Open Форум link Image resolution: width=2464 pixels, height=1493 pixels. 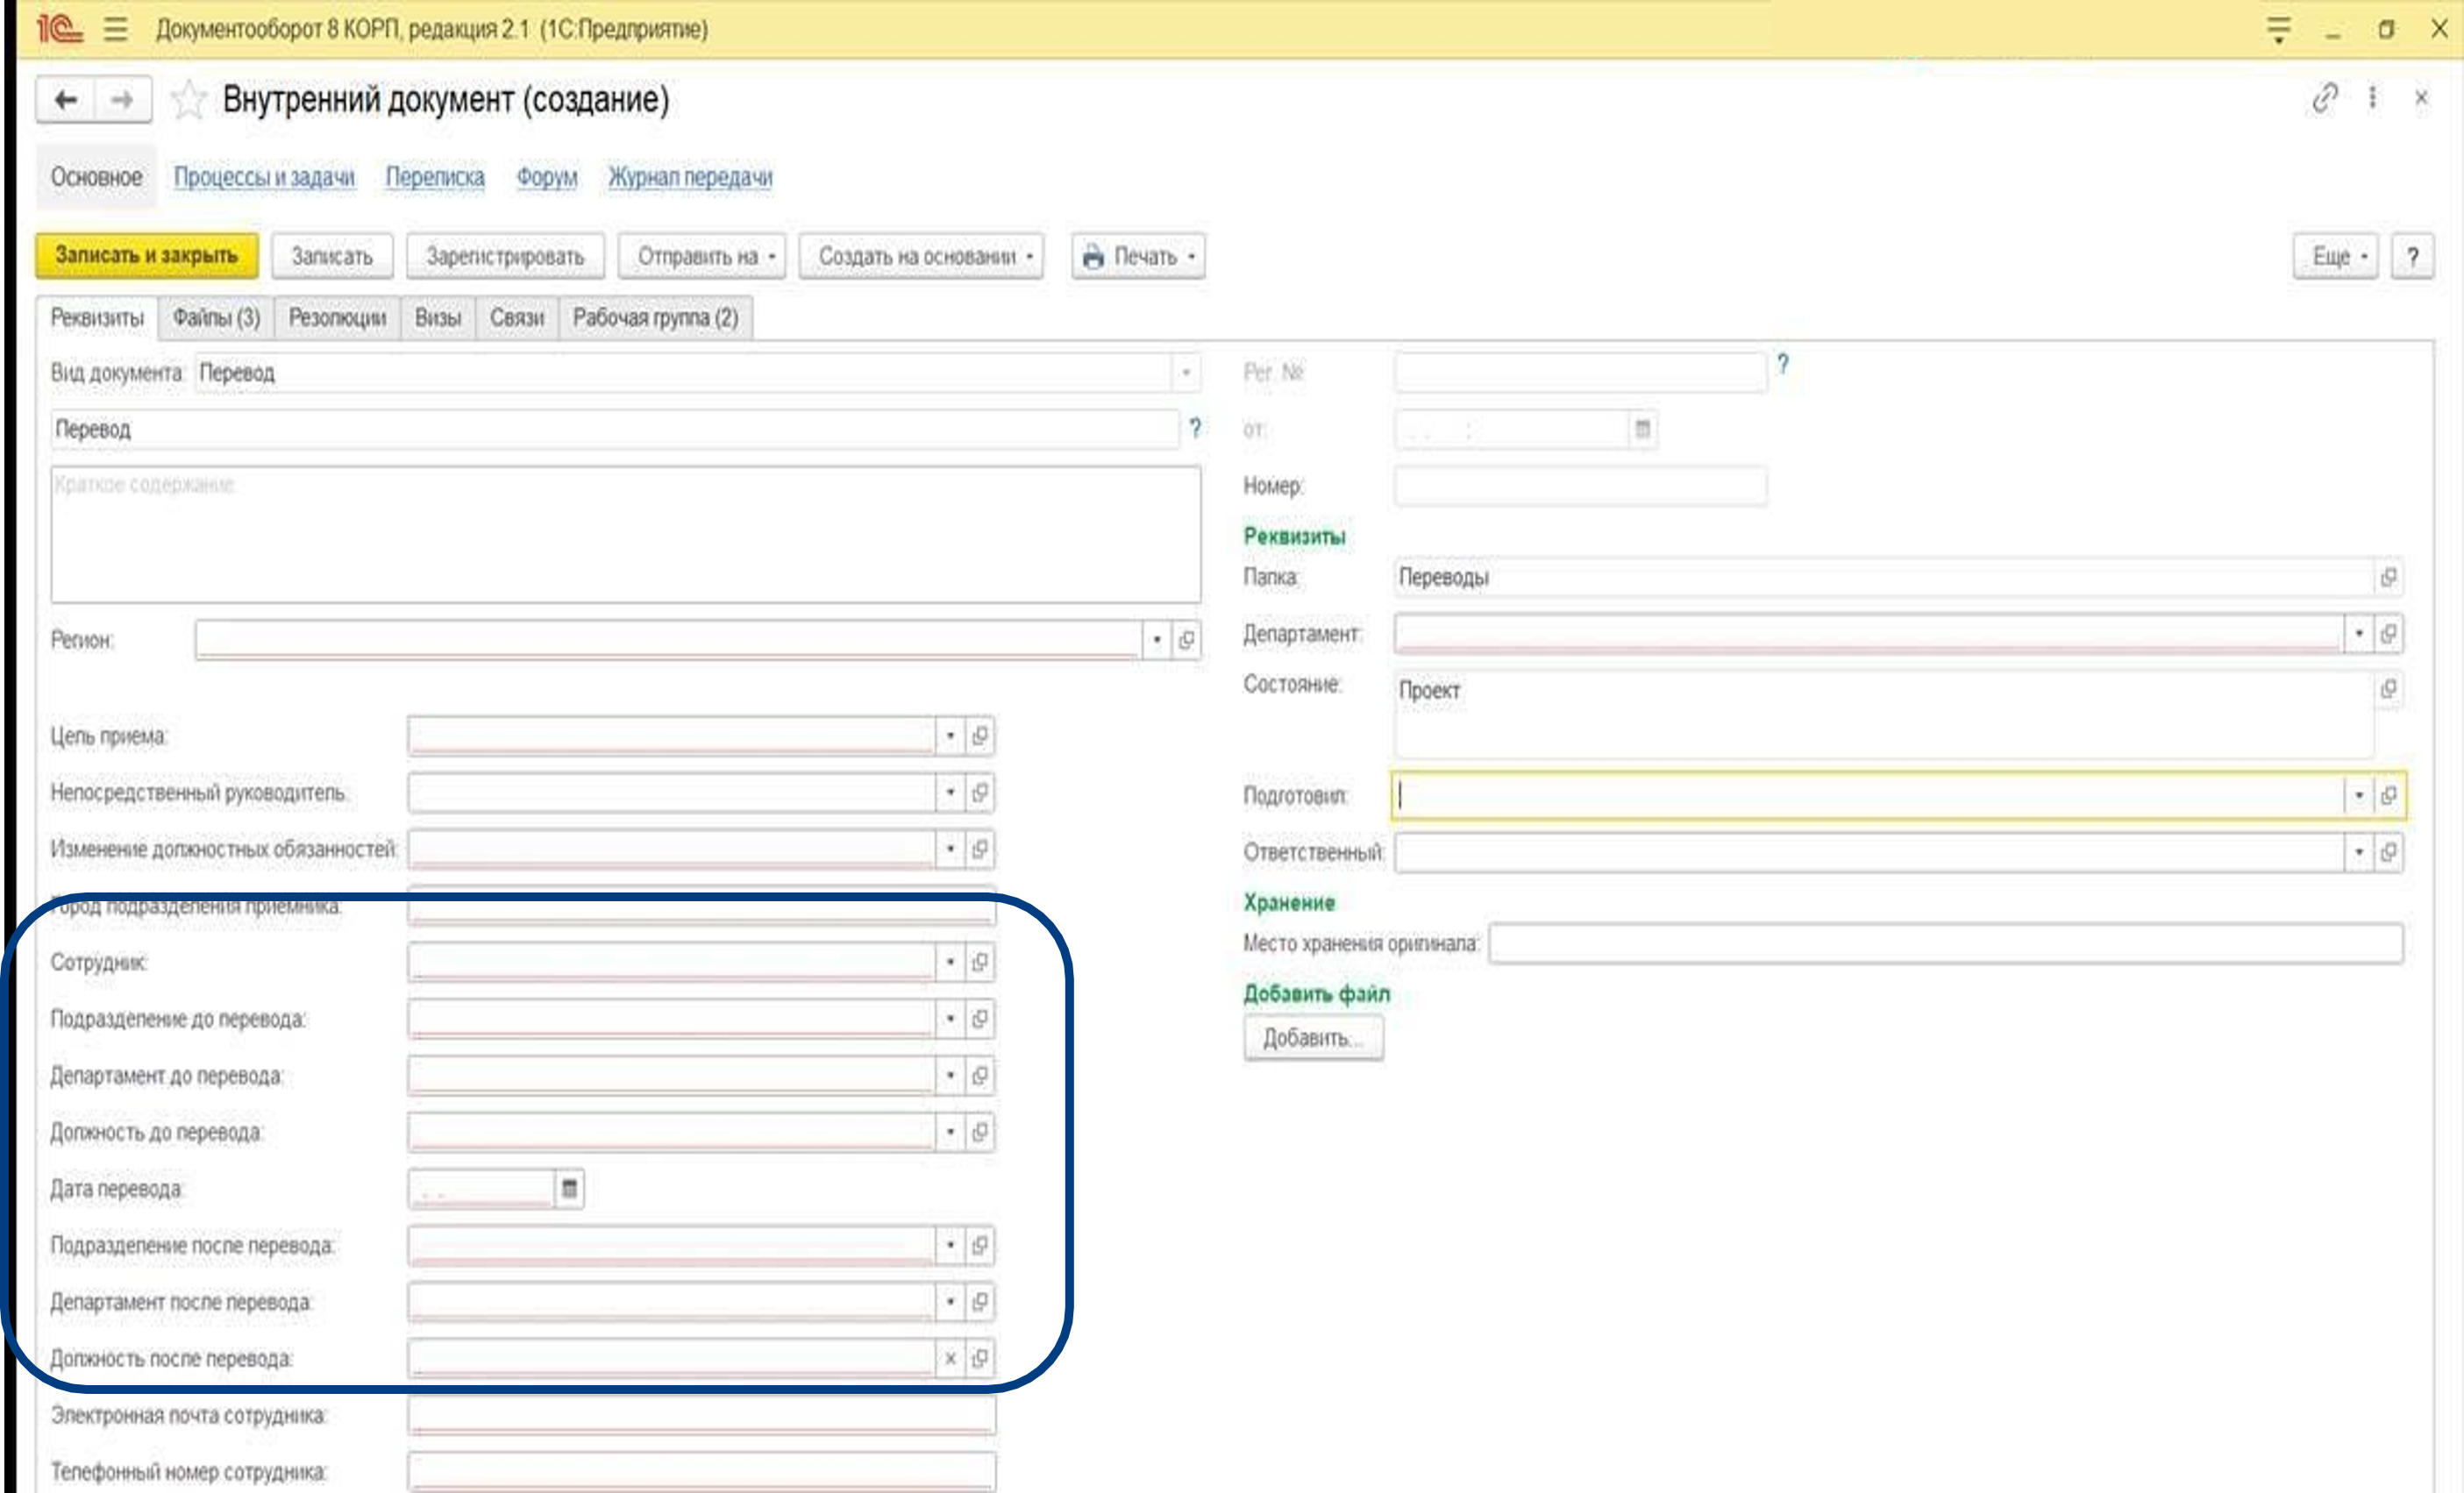tap(546, 177)
